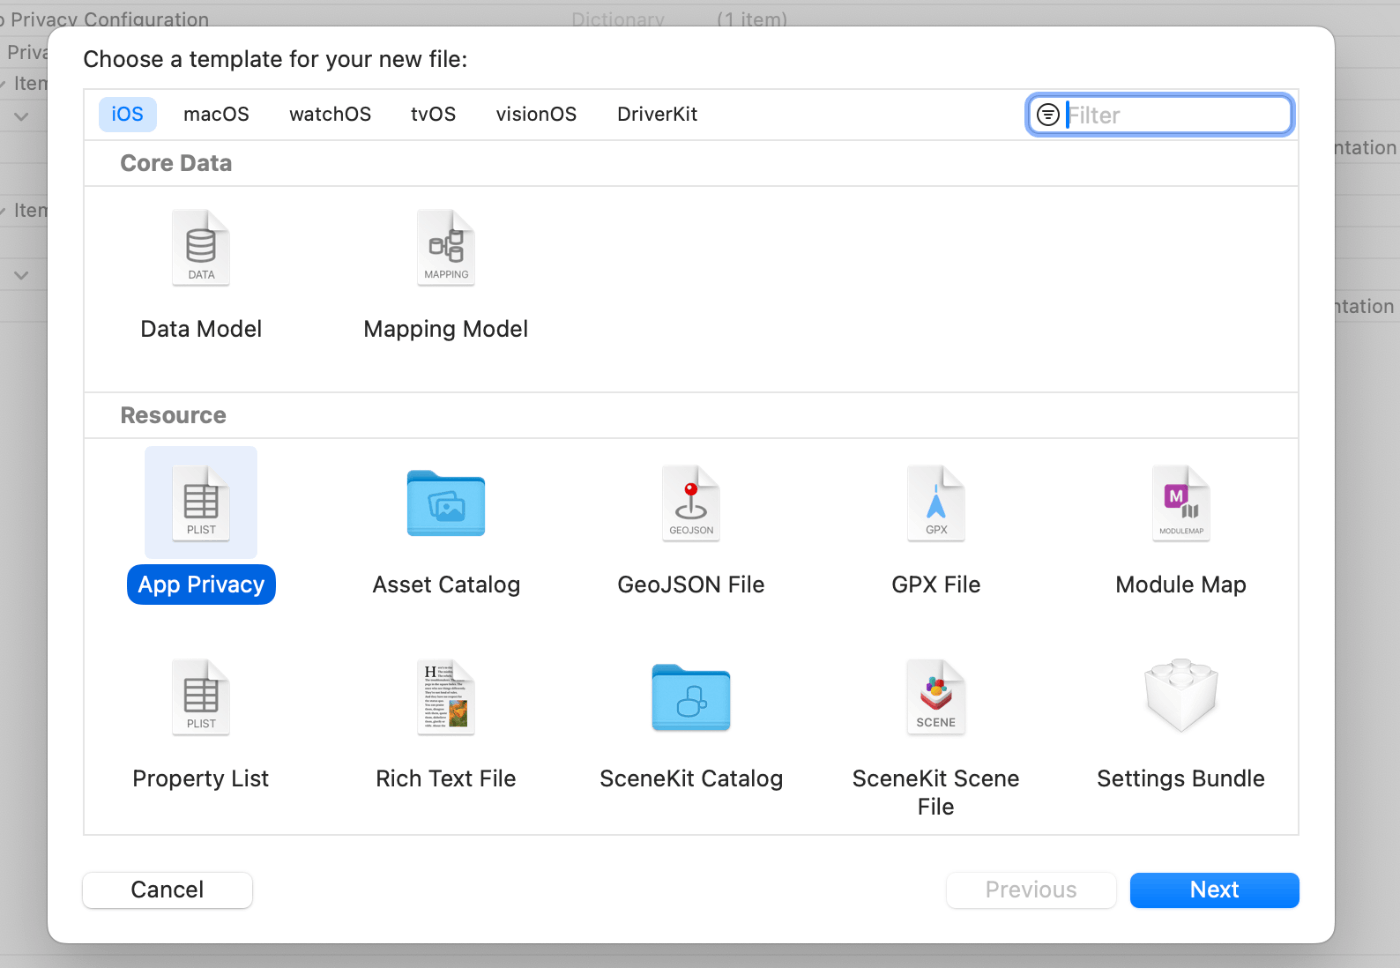The height and width of the screenshot is (968, 1400).
Task: Click the SceneKit Catalog label
Action: [691, 779]
